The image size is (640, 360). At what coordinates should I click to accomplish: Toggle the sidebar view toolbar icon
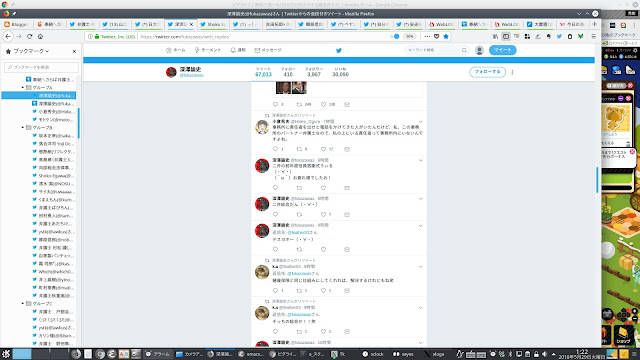coord(506,36)
